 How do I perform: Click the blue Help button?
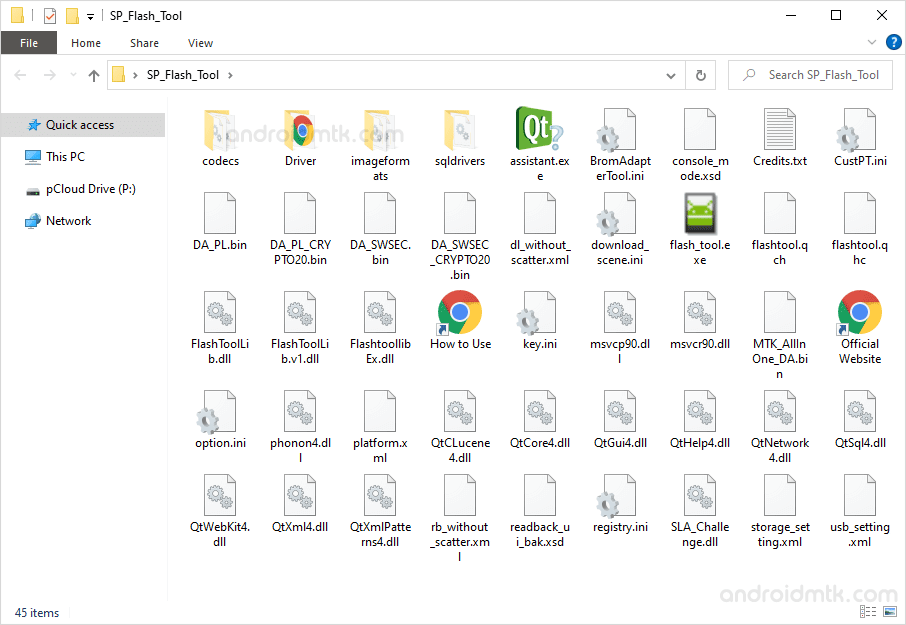click(893, 42)
